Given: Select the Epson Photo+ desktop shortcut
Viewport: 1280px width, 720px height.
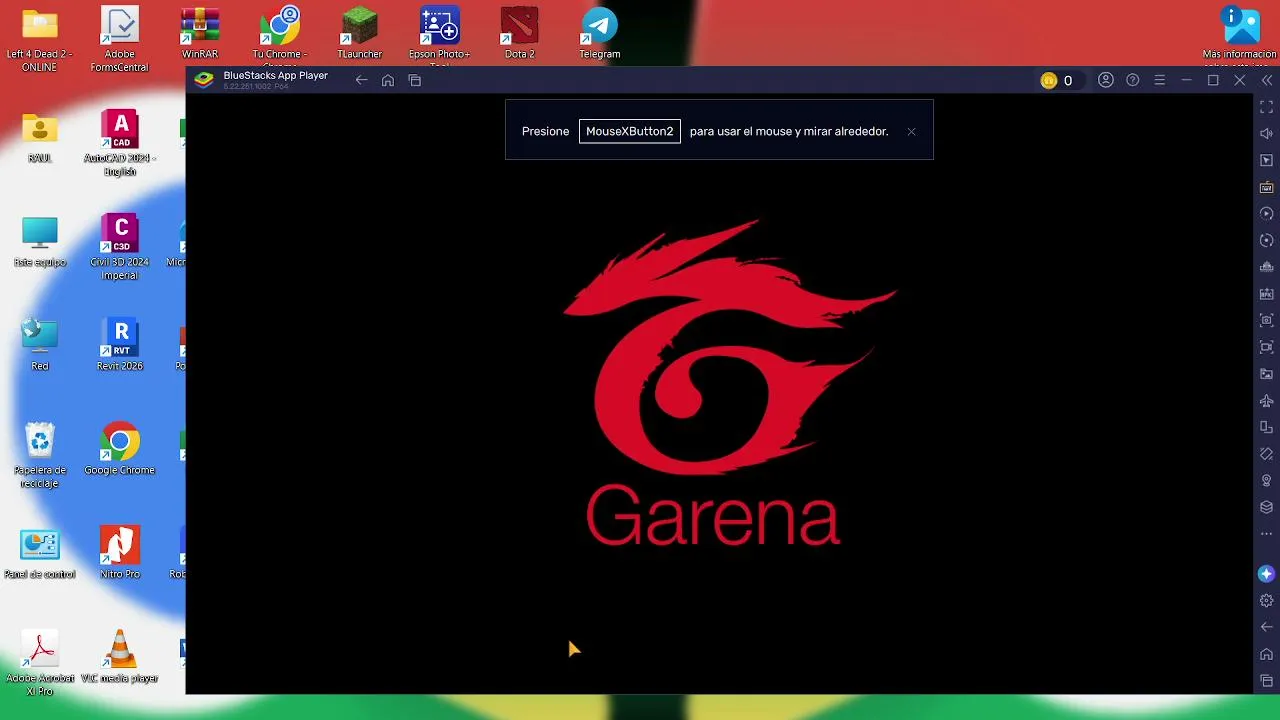Looking at the screenshot, I should click(440, 38).
